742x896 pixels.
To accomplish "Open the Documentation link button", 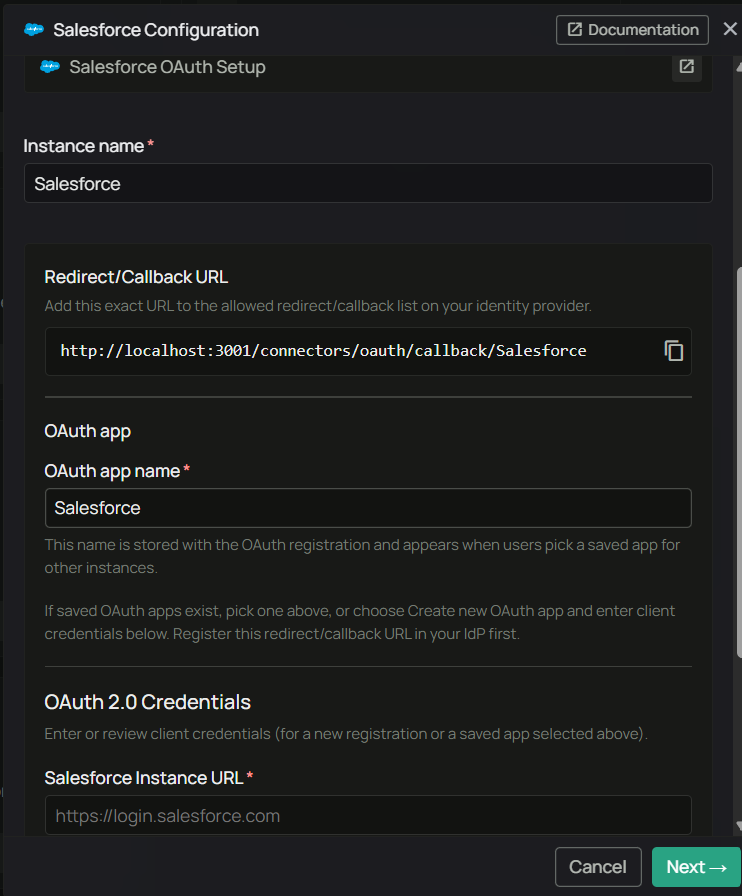I will [x=632, y=30].
